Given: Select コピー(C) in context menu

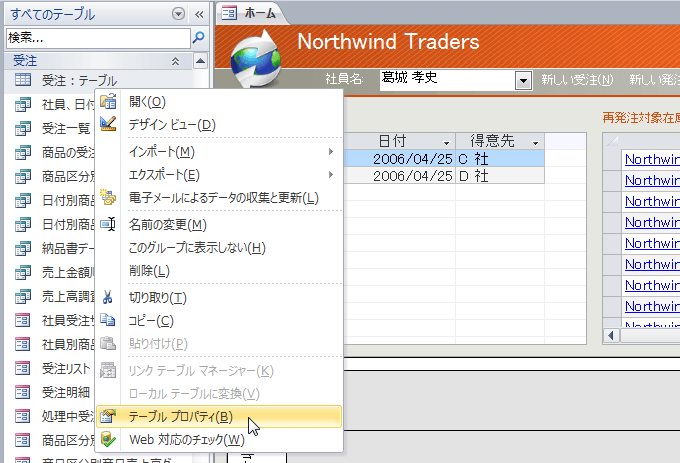Looking at the screenshot, I should (219, 320).
